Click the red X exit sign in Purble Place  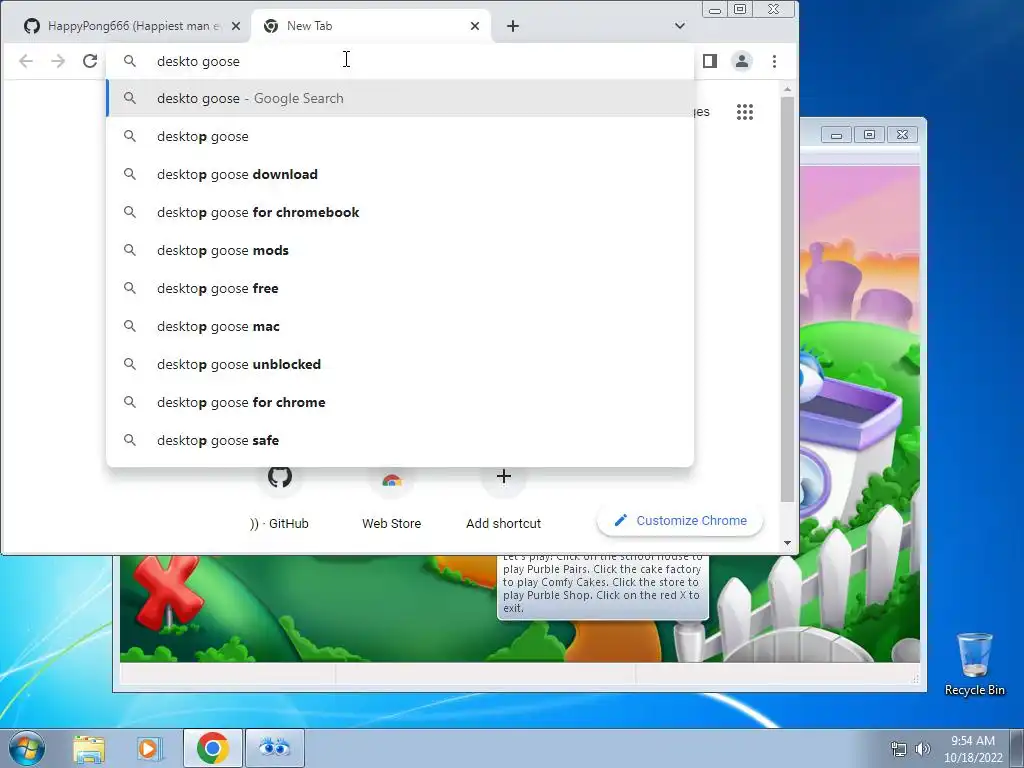[167, 591]
